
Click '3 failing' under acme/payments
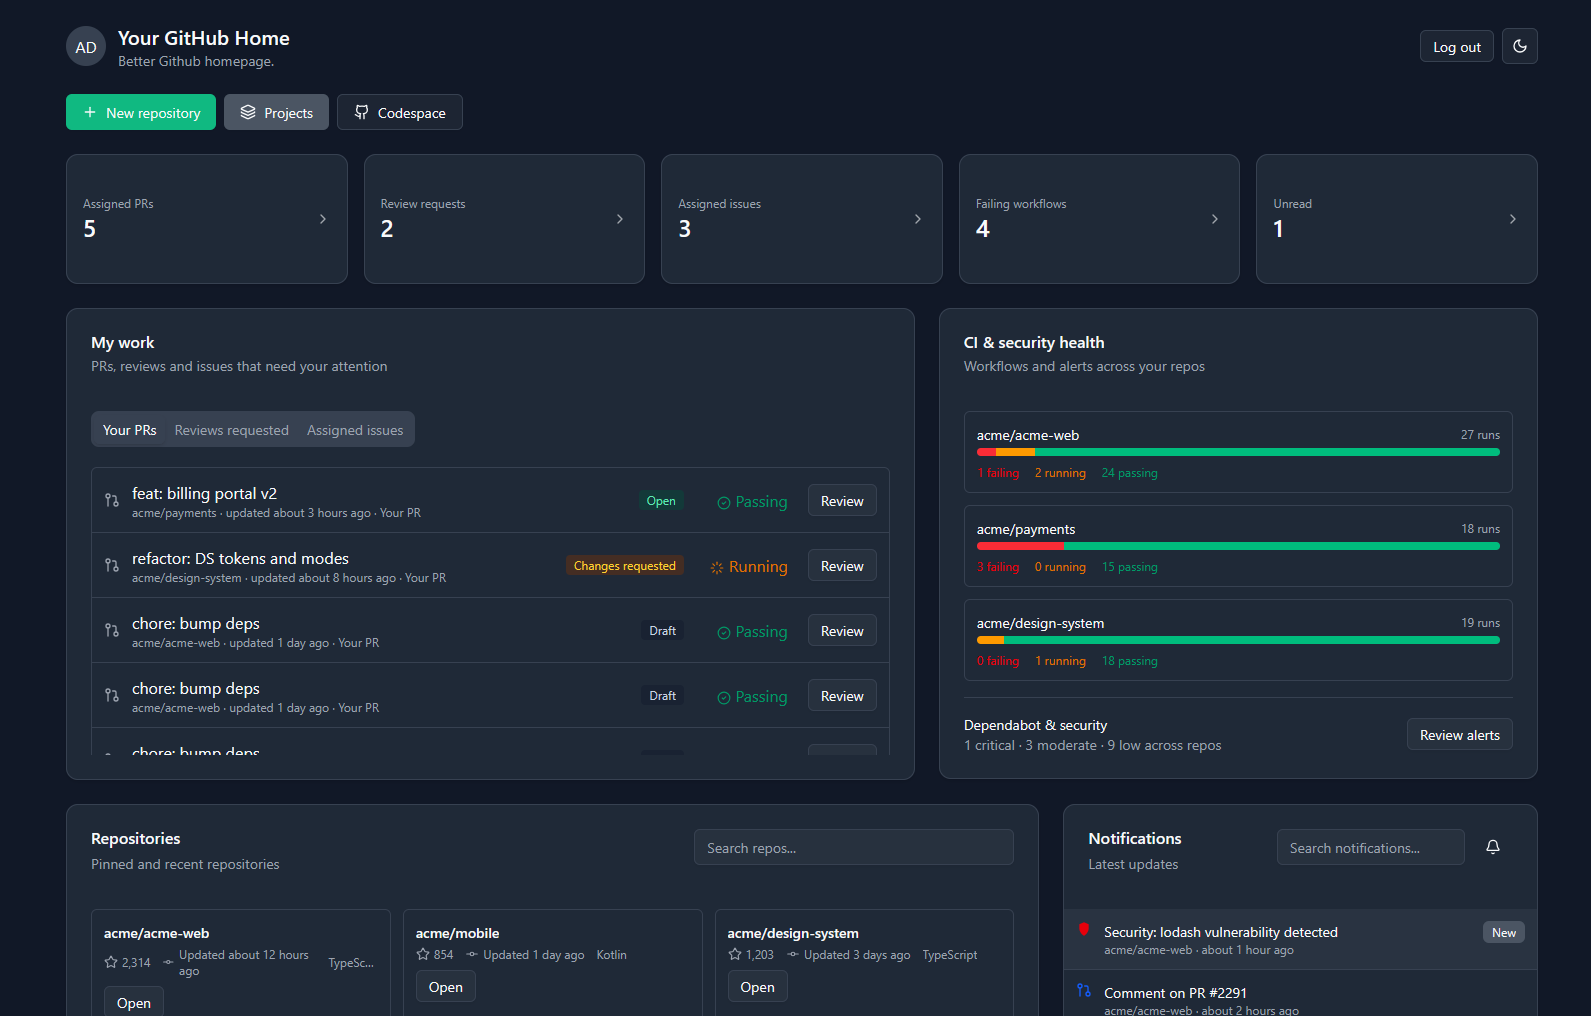click(998, 567)
